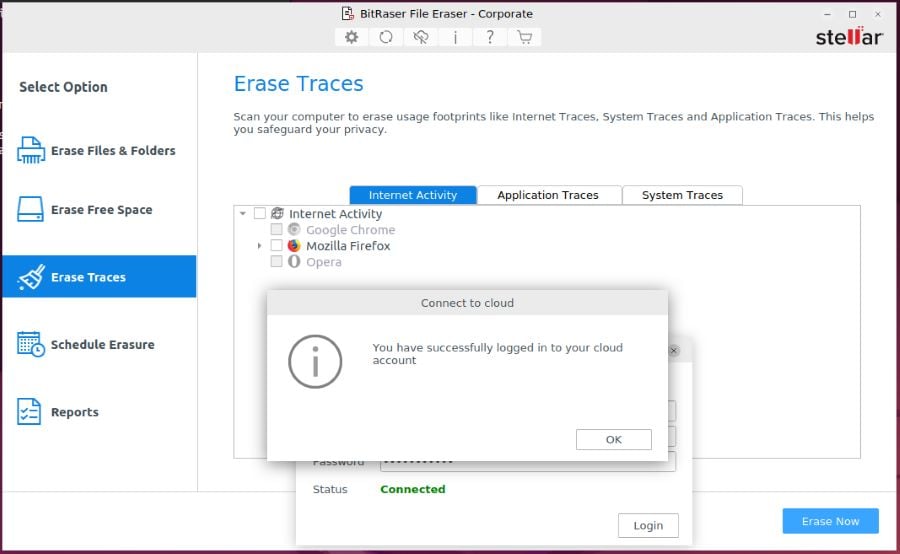The height and width of the screenshot is (554, 900).
Task: Switch to the Internet Activity tab
Action: (x=413, y=195)
